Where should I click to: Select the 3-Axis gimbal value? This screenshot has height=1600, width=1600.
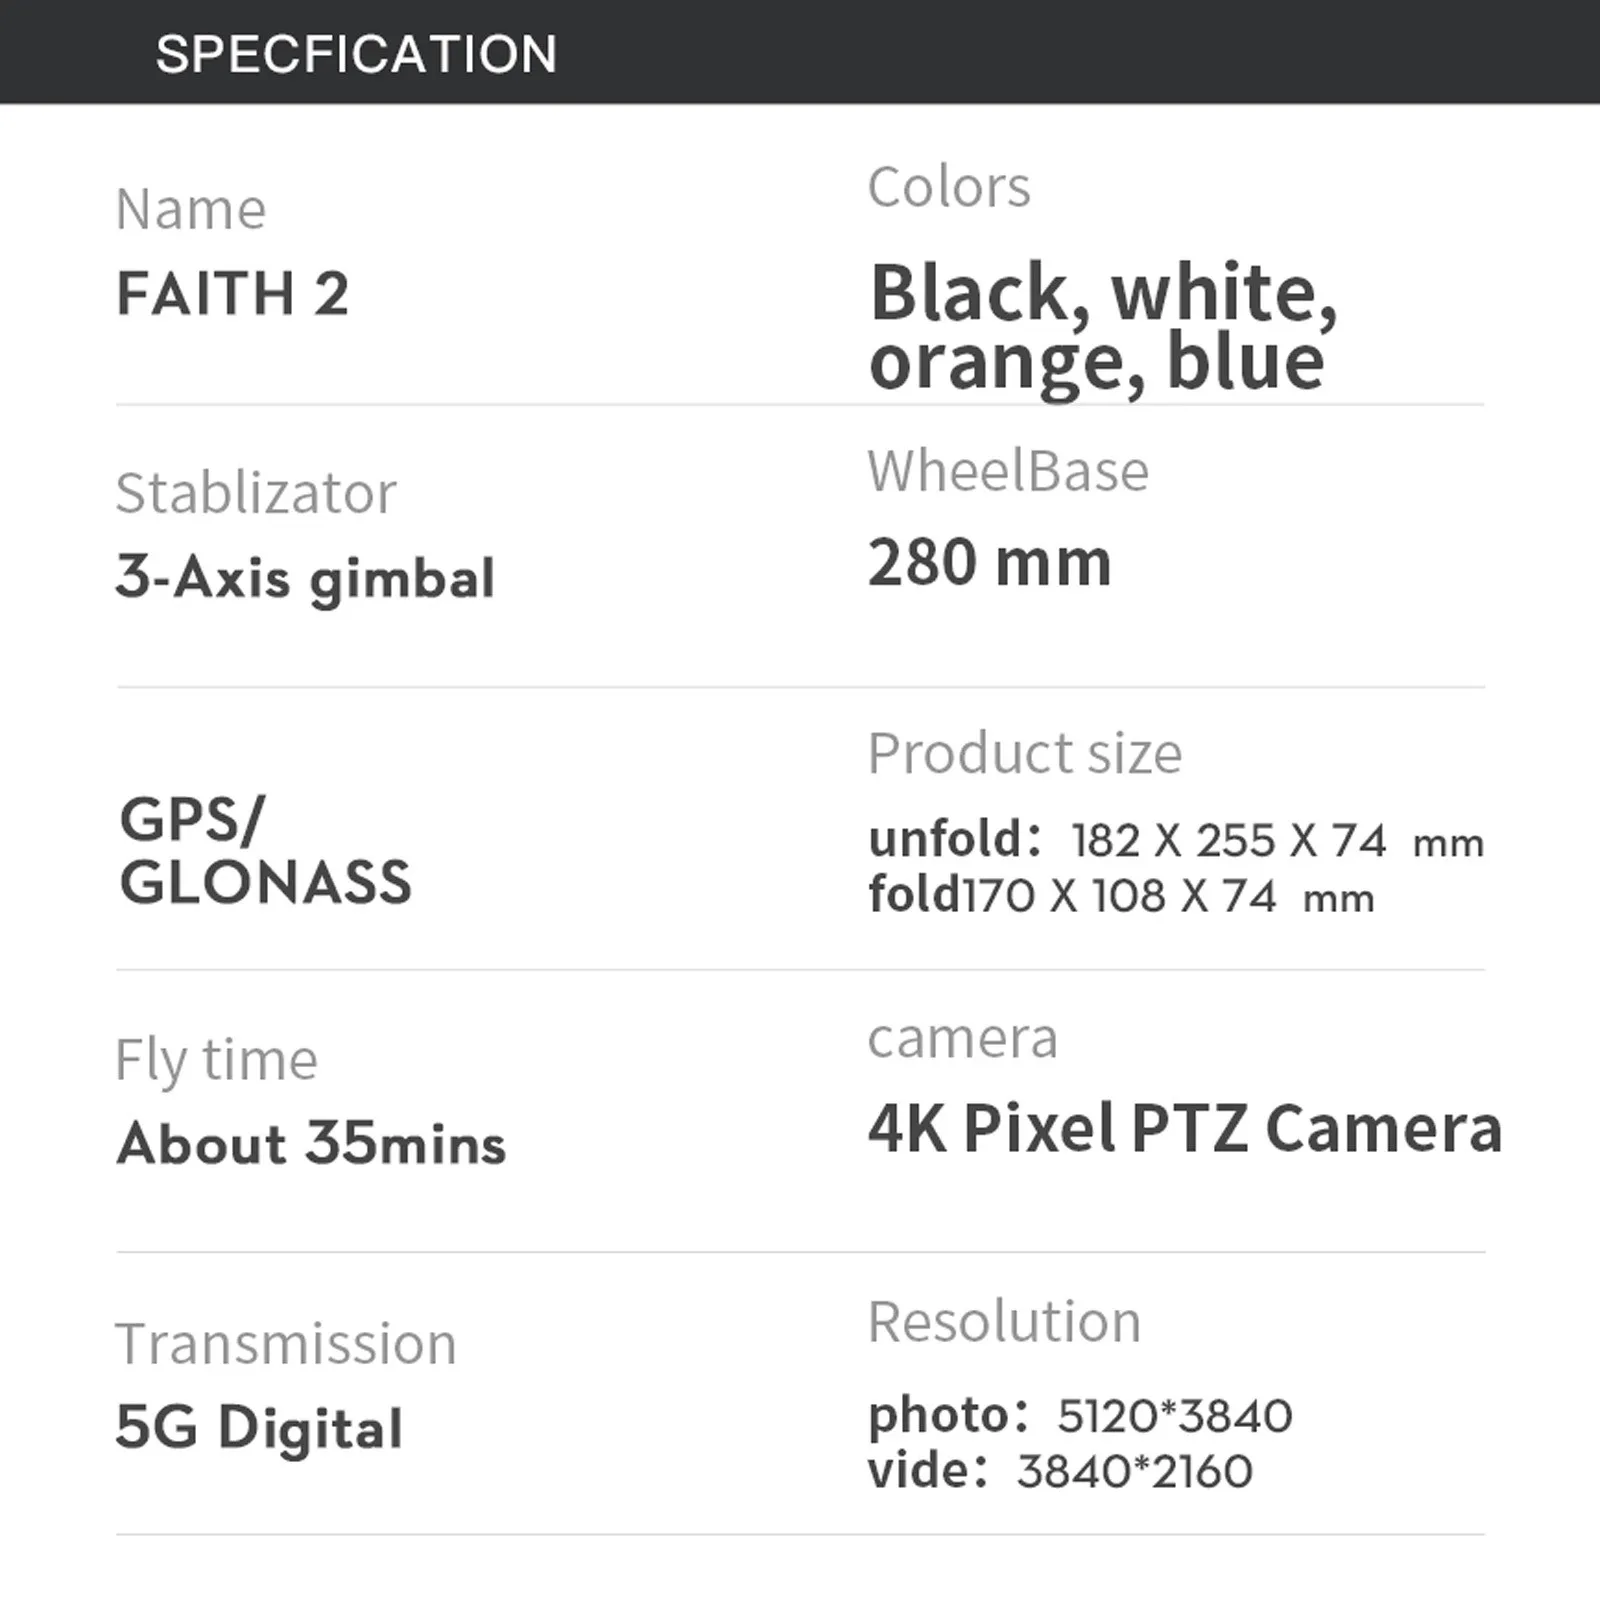coord(306,579)
